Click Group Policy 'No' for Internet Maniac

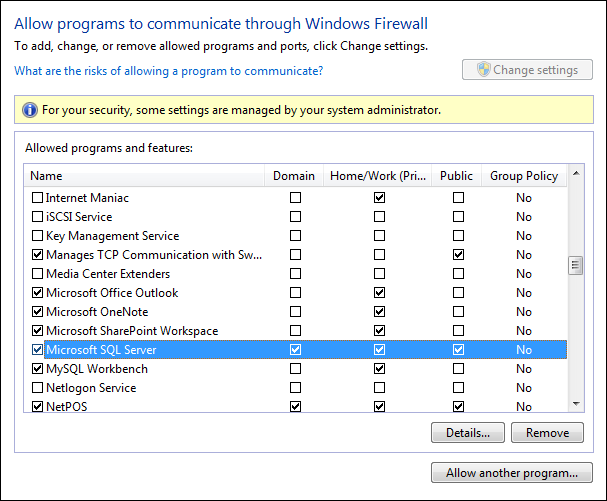pyautogui.click(x=524, y=198)
